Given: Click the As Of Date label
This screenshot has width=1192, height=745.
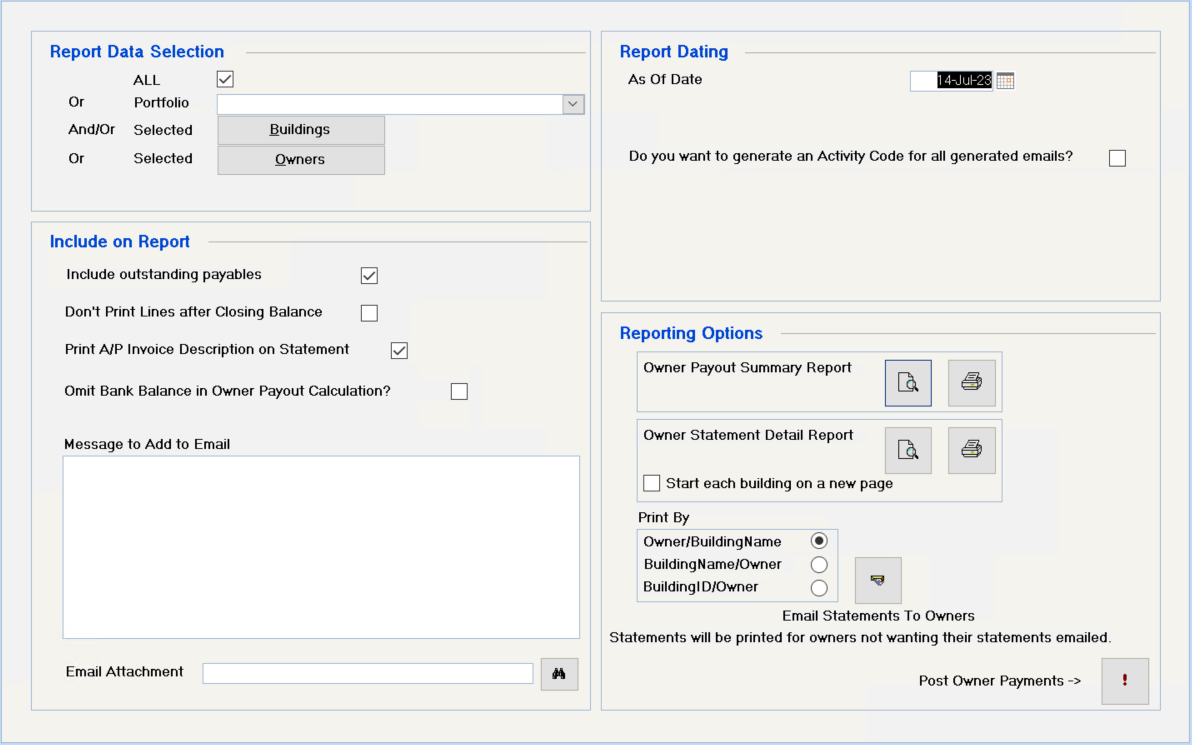Looking at the screenshot, I should click(x=665, y=79).
